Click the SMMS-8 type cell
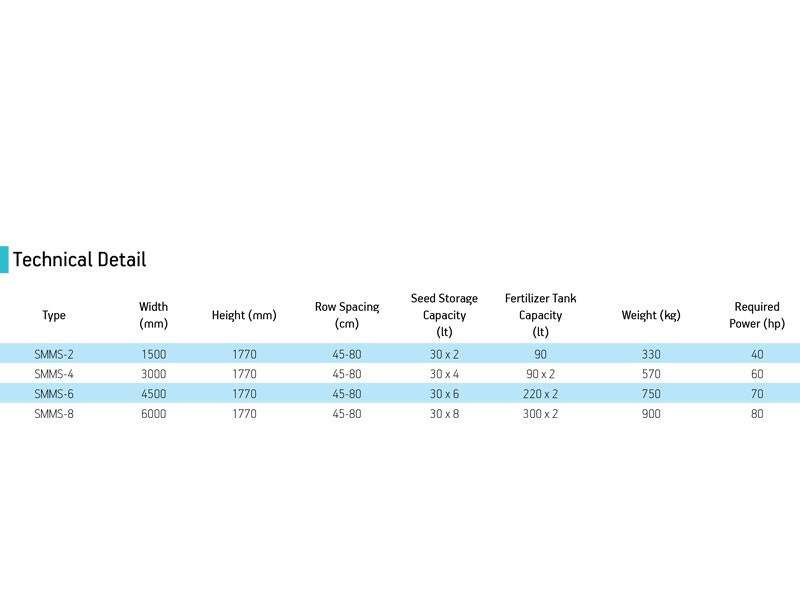Screen dimensions: 800x600 54,414
